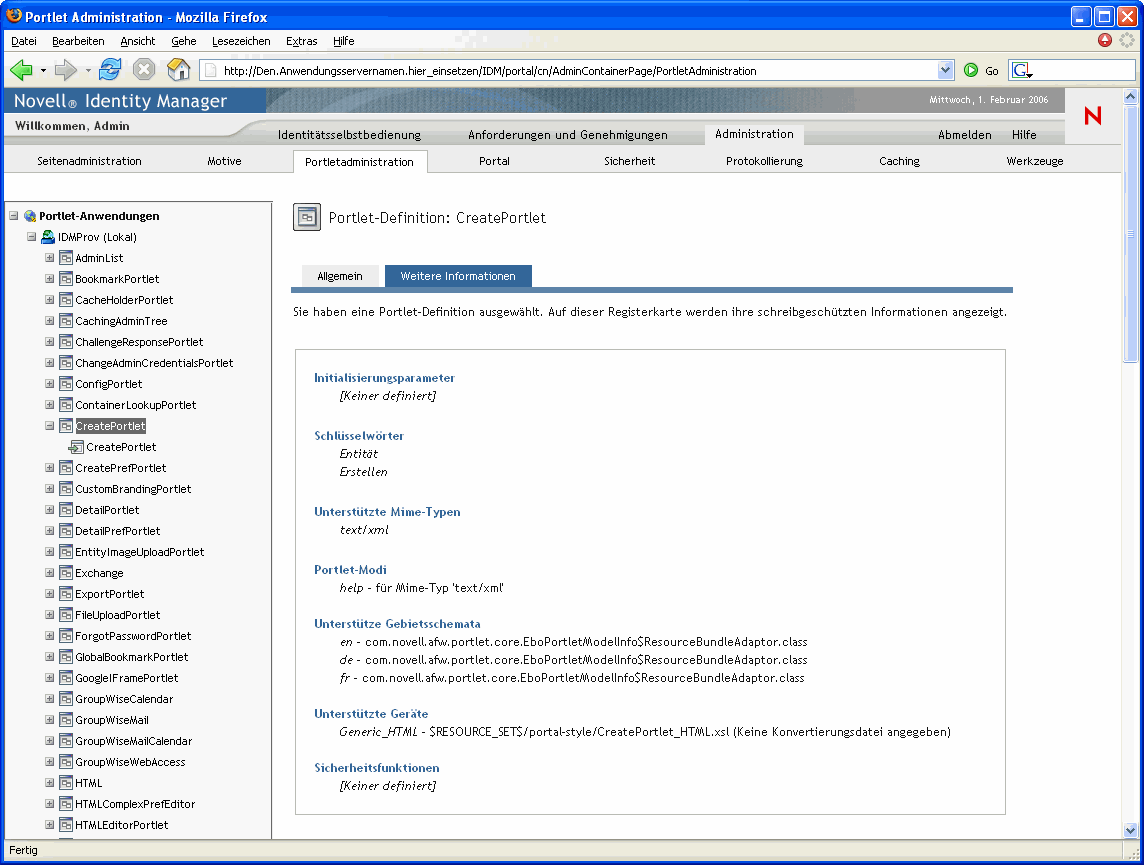The image size is (1144, 865).
Task: Select the ContainerLookupPortlet tree item
Action: click(x=136, y=405)
